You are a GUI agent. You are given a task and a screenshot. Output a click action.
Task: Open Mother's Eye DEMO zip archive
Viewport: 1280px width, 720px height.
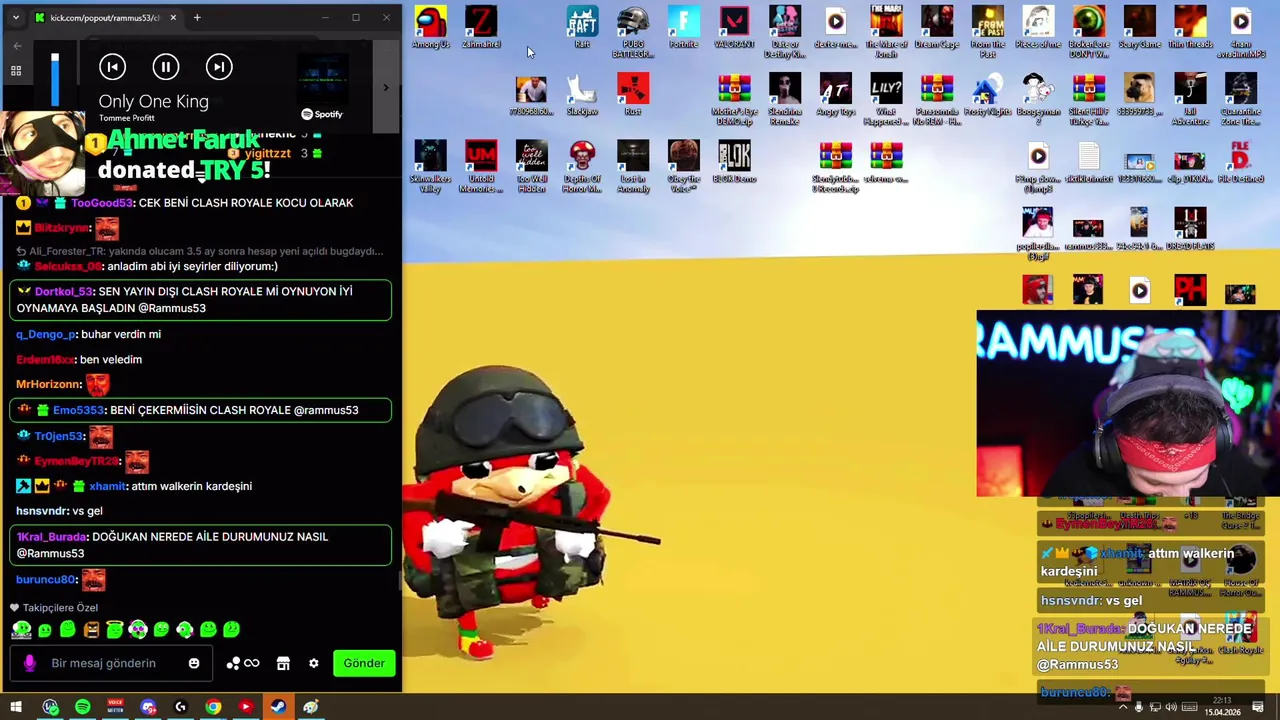pos(734,98)
